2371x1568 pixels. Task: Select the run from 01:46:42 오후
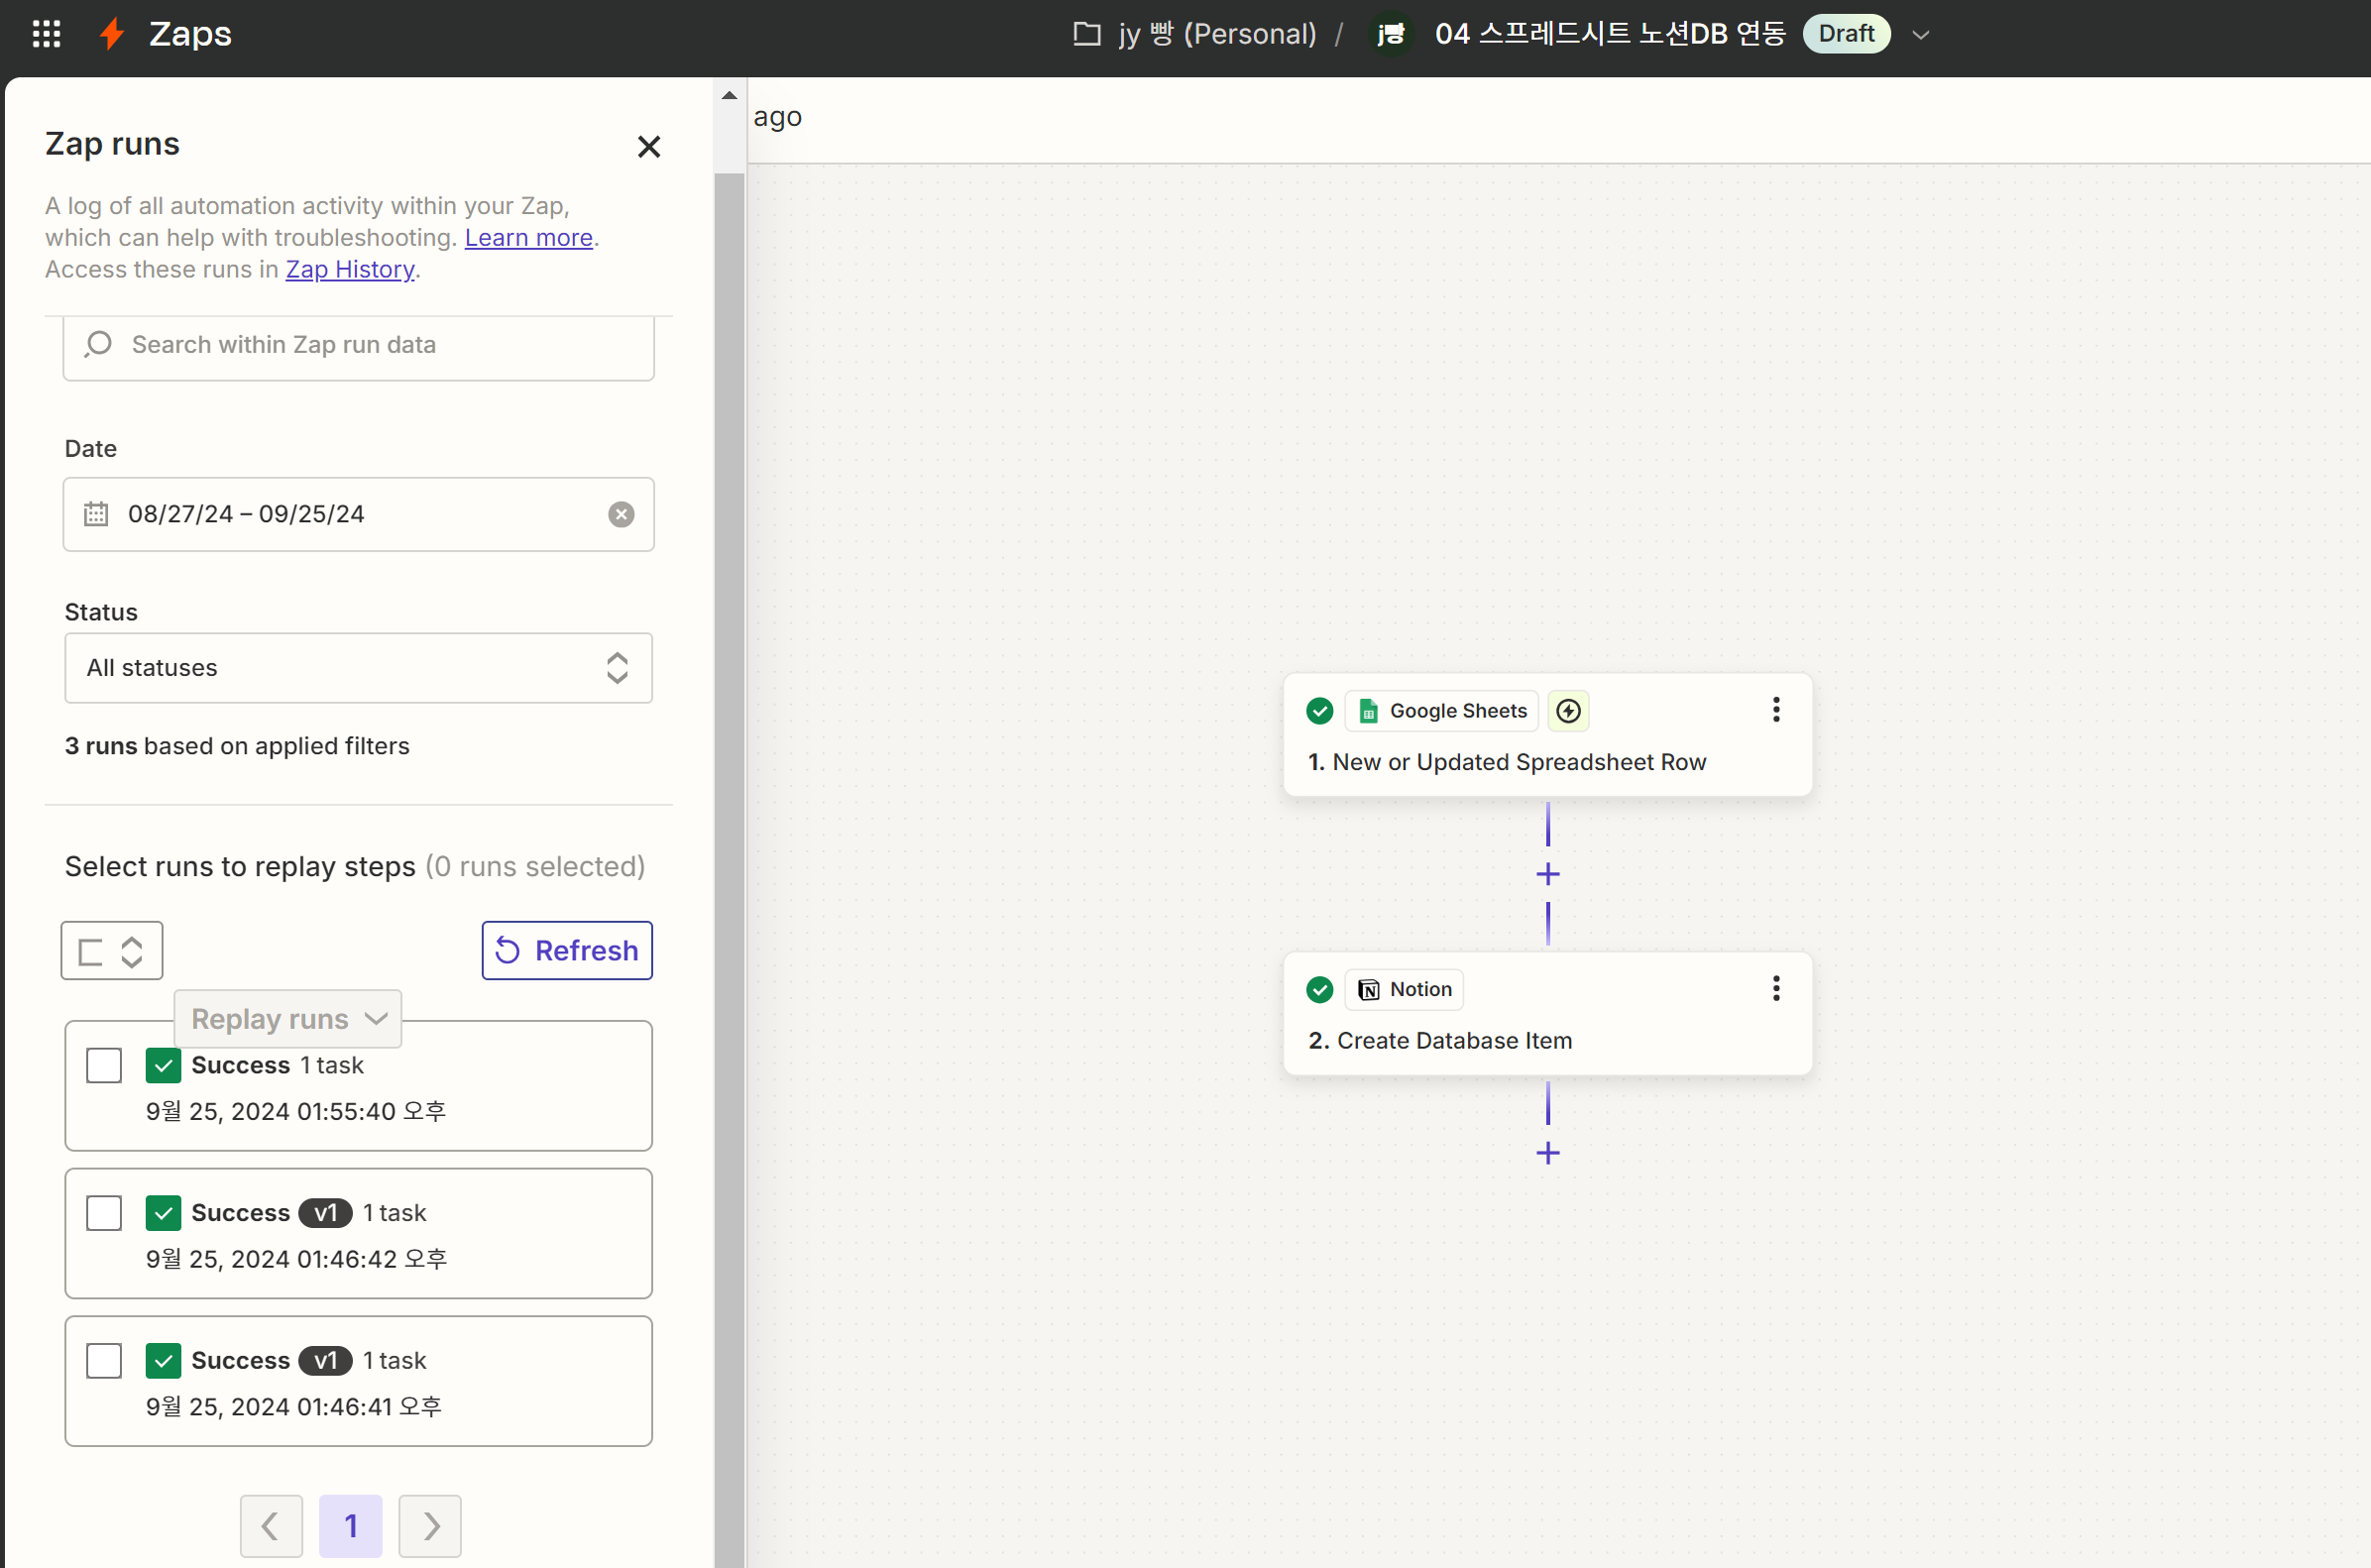[104, 1213]
